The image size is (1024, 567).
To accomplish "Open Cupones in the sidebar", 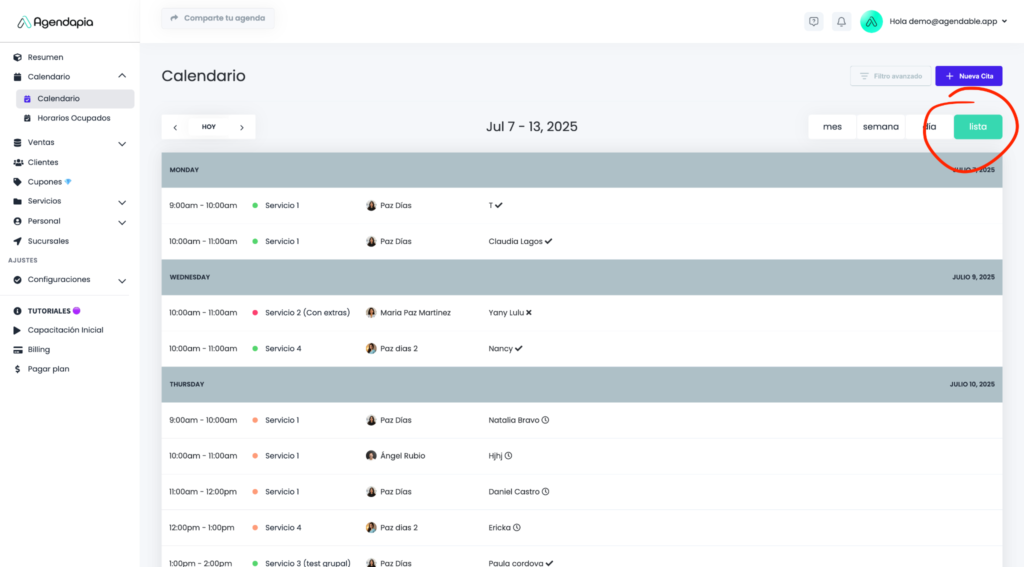I will [44, 182].
